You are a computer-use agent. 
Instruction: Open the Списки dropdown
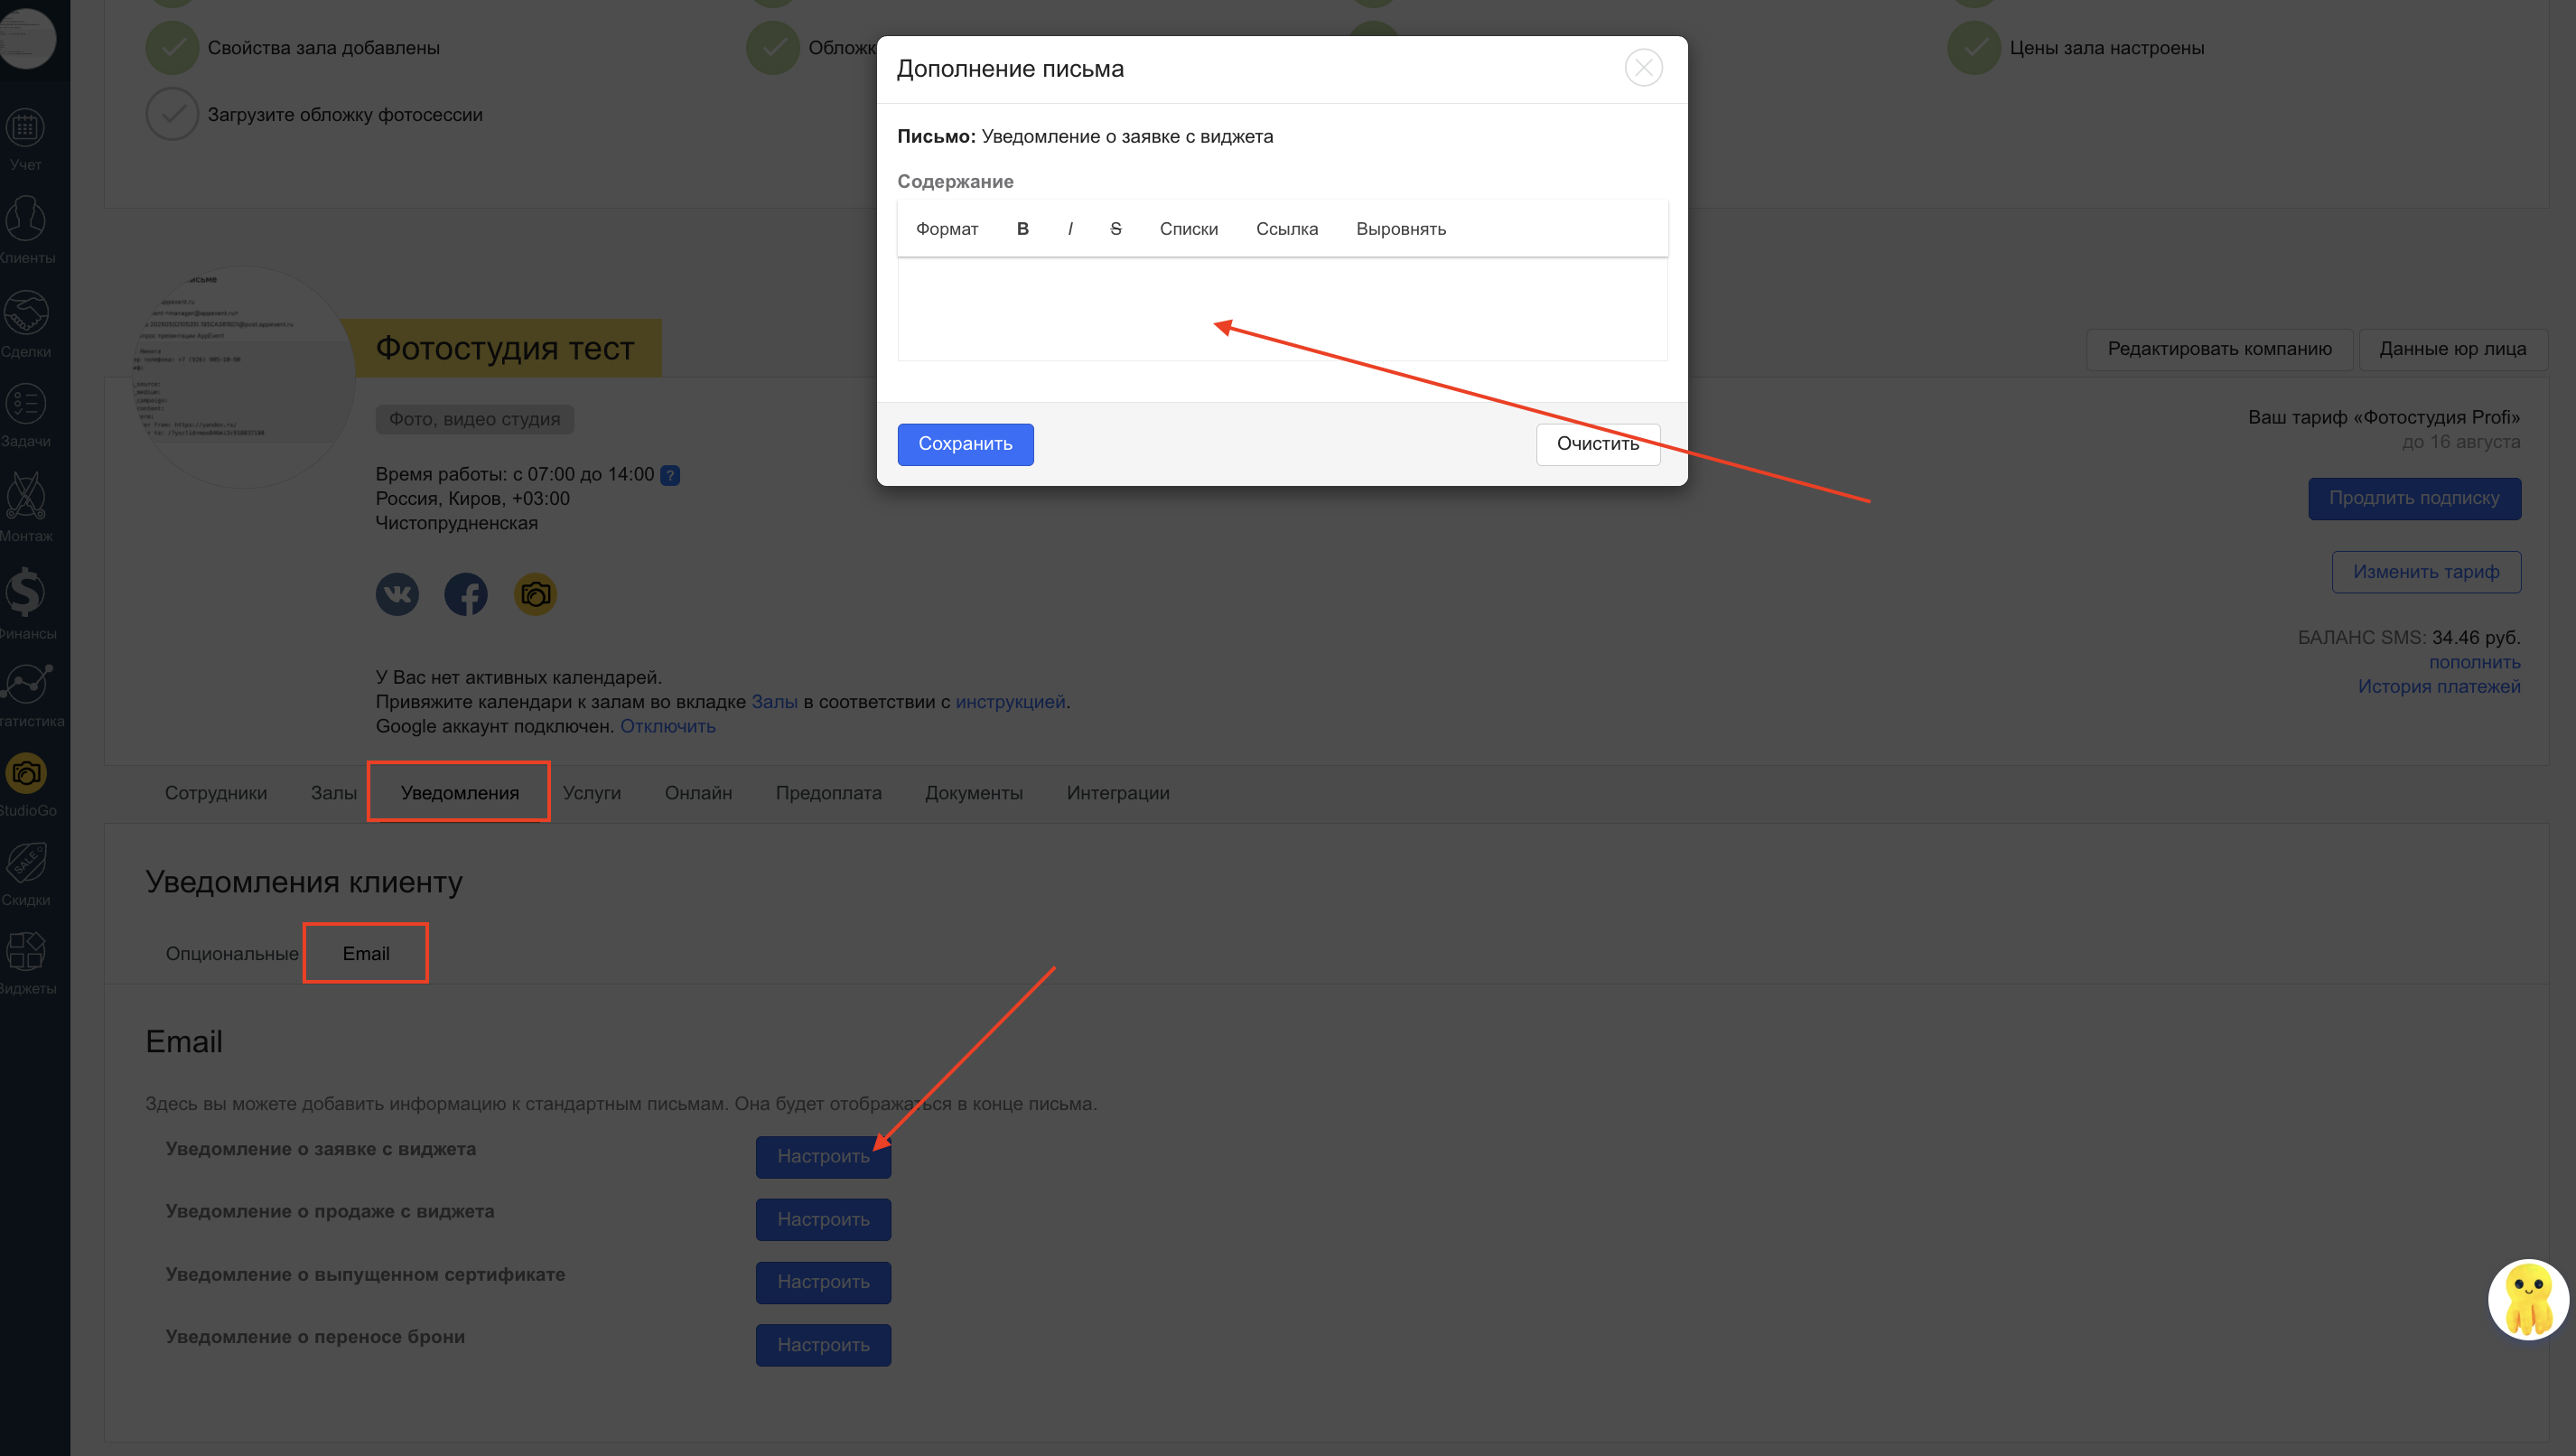tap(1189, 229)
